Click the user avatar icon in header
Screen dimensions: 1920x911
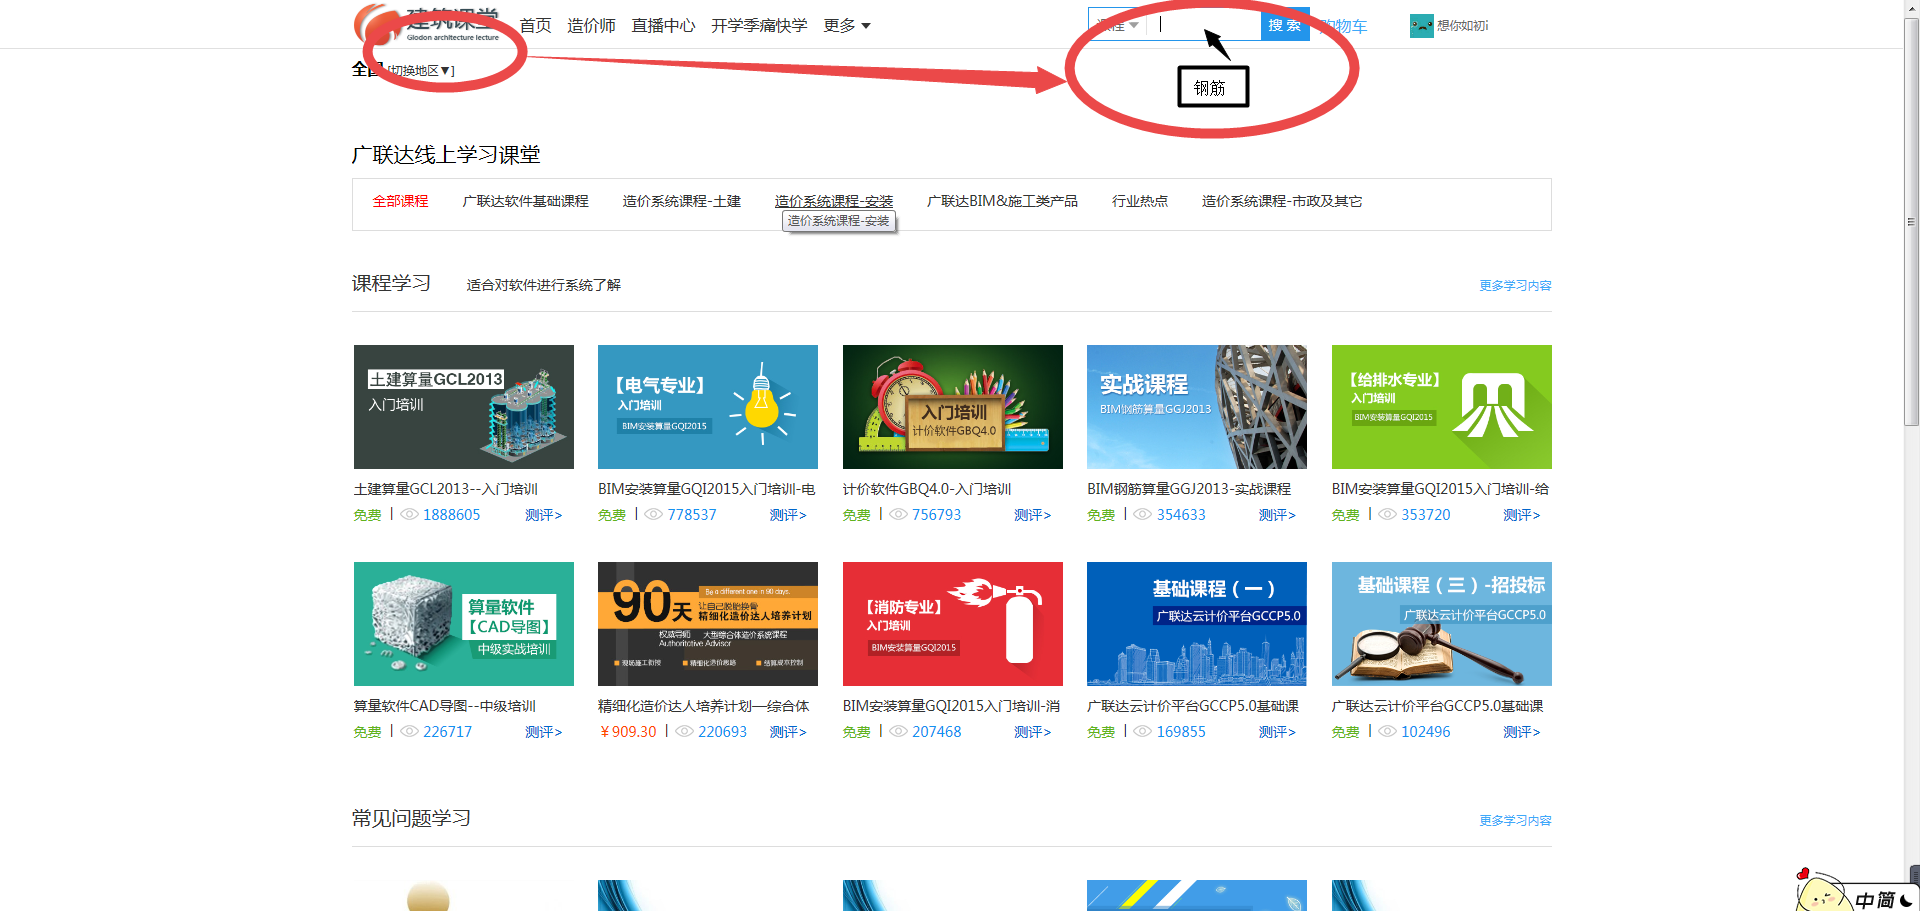pyautogui.click(x=1421, y=26)
